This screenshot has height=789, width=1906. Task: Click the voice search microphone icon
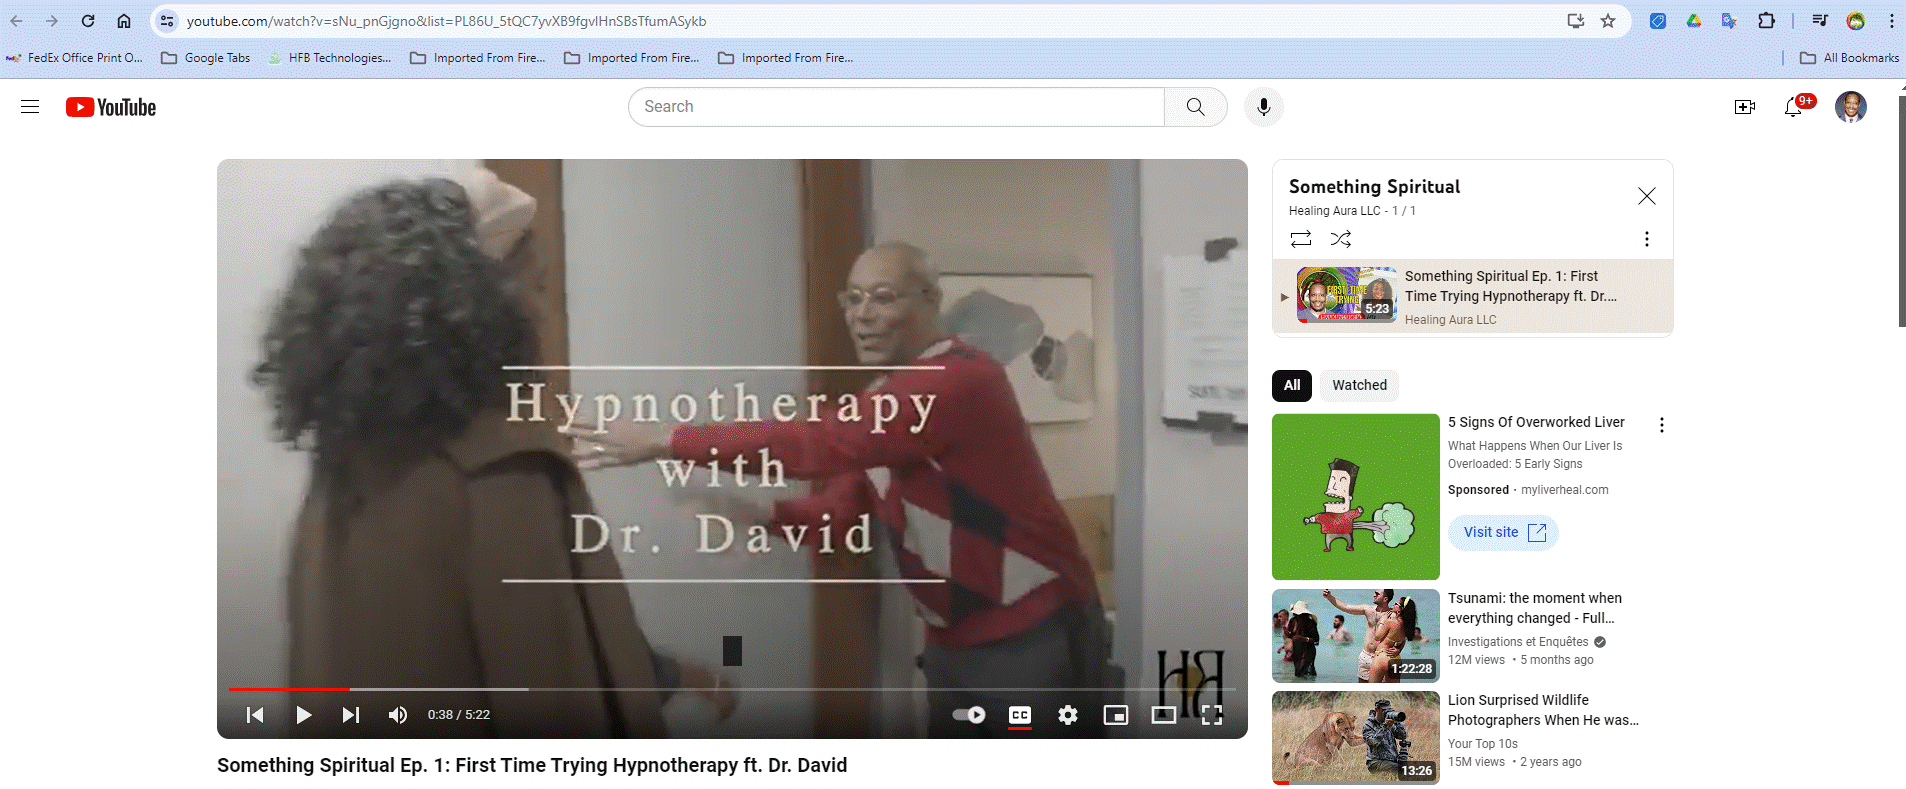[1263, 107]
